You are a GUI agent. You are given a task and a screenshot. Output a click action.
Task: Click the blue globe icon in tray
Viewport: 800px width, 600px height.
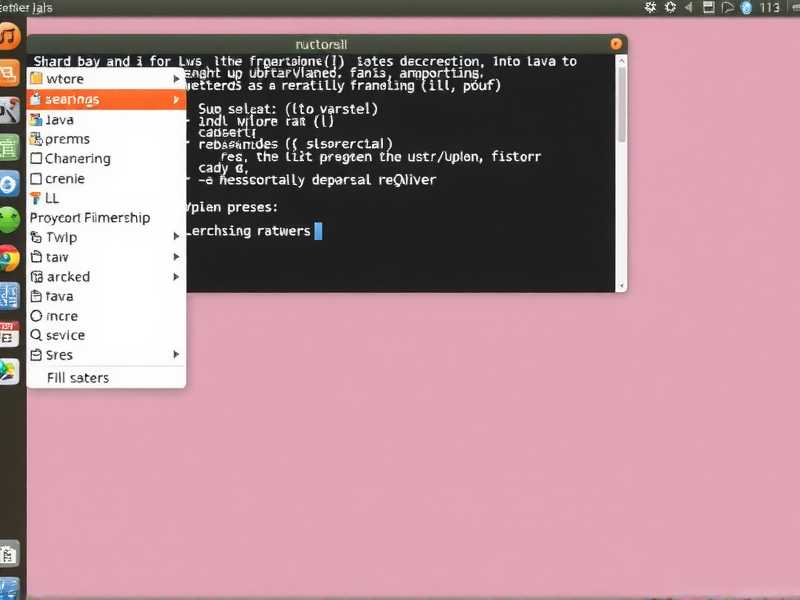pos(745,8)
